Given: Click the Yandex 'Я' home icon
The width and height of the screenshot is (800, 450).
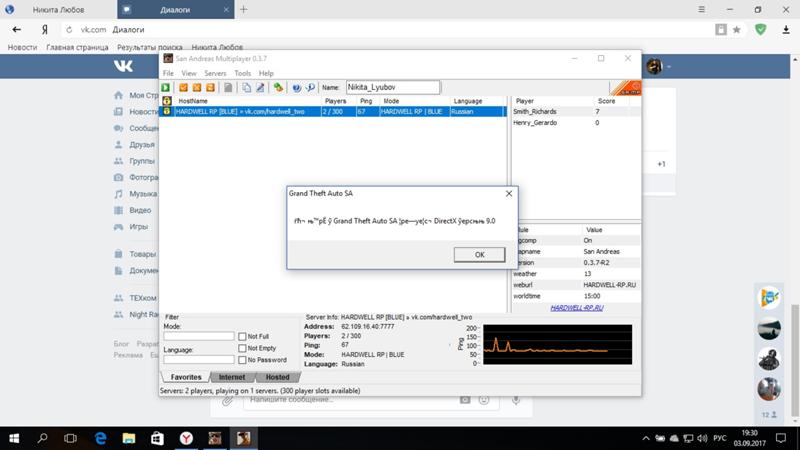Looking at the screenshot, I should [x=45, y=30].
